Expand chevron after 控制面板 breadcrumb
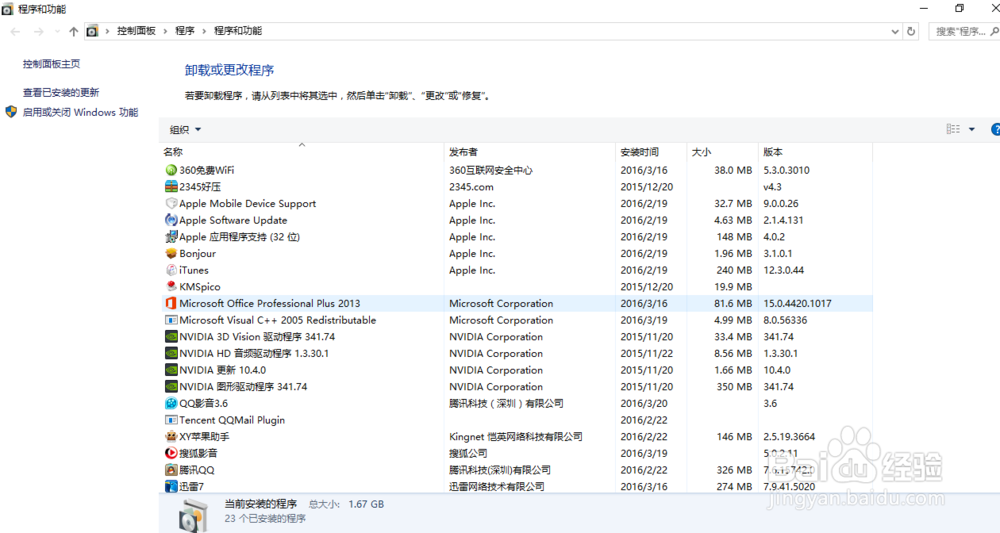1000x533 pixels. 165,31
